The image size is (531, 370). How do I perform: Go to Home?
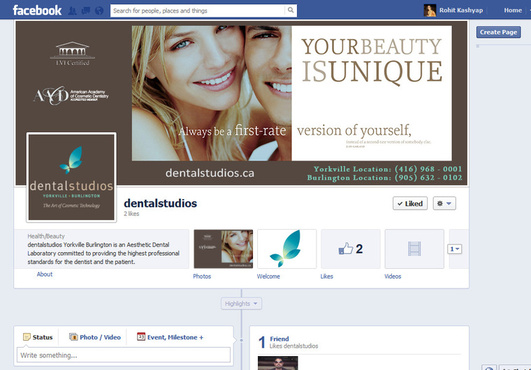(513, 10)
